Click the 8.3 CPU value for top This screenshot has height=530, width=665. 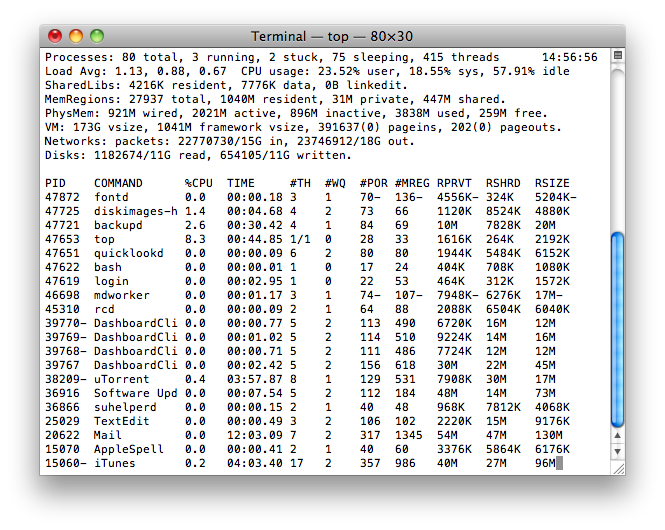click(x=195, y=239)
